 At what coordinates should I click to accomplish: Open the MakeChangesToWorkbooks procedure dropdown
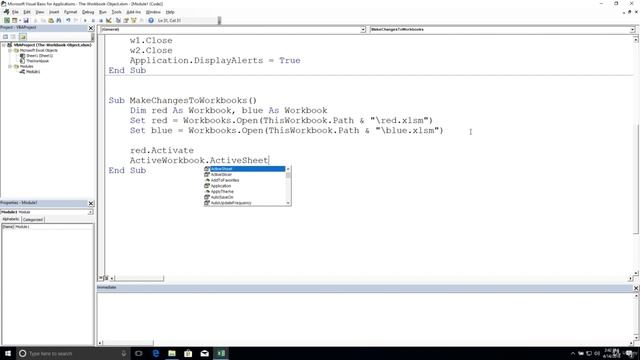point(632,30)
